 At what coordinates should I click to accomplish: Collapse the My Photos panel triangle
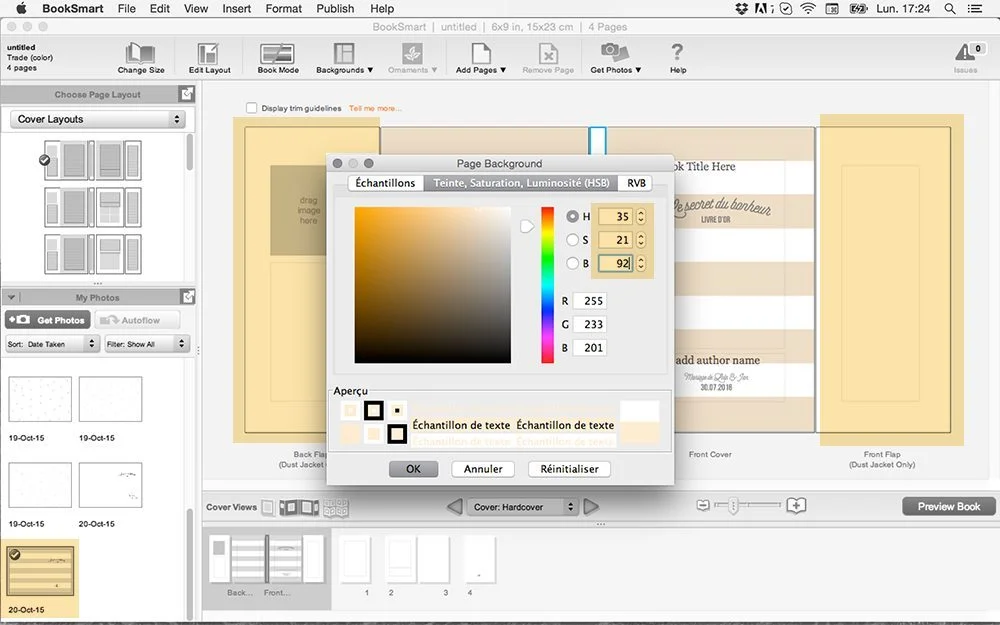11,297
